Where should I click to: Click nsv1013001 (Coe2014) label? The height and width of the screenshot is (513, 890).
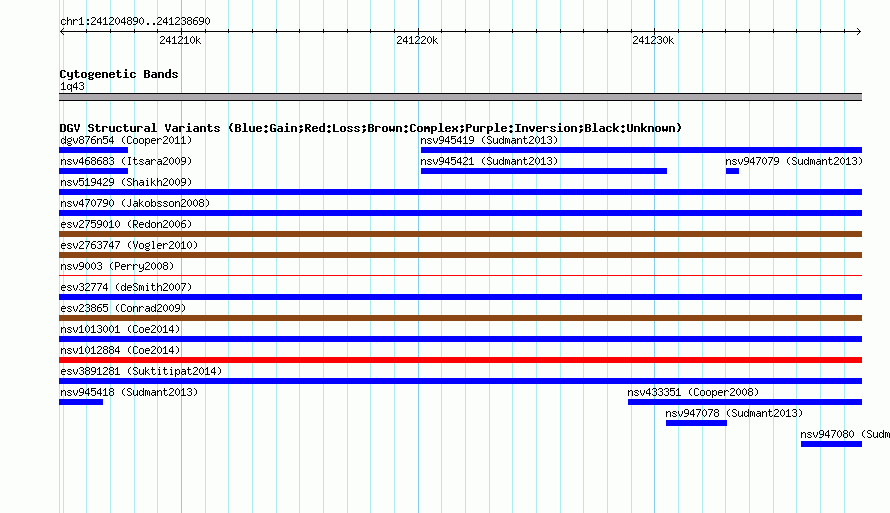pos(120,329)
